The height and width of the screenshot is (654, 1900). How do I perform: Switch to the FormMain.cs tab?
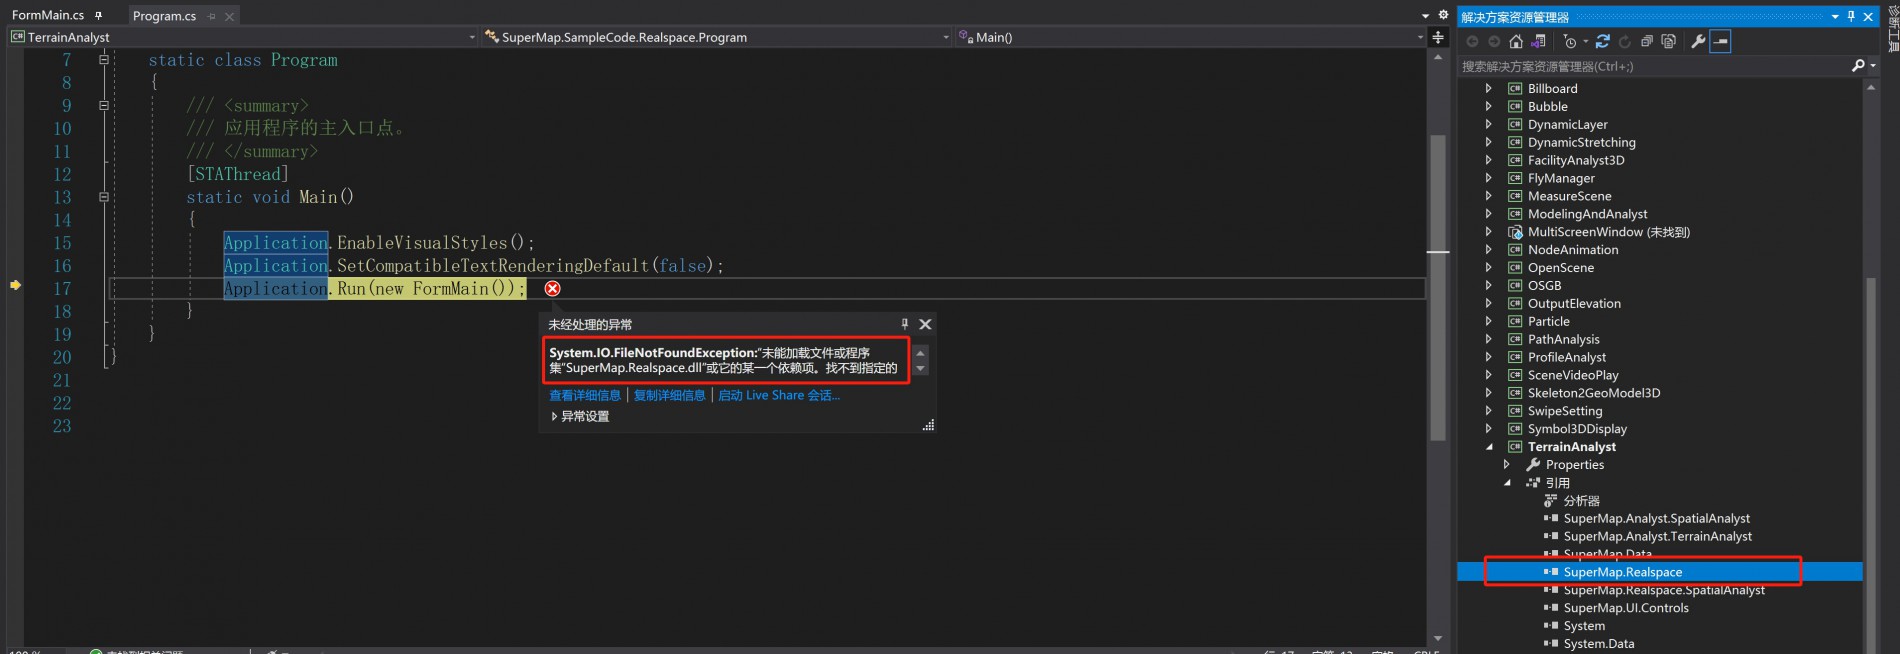(x=48, y=15)
